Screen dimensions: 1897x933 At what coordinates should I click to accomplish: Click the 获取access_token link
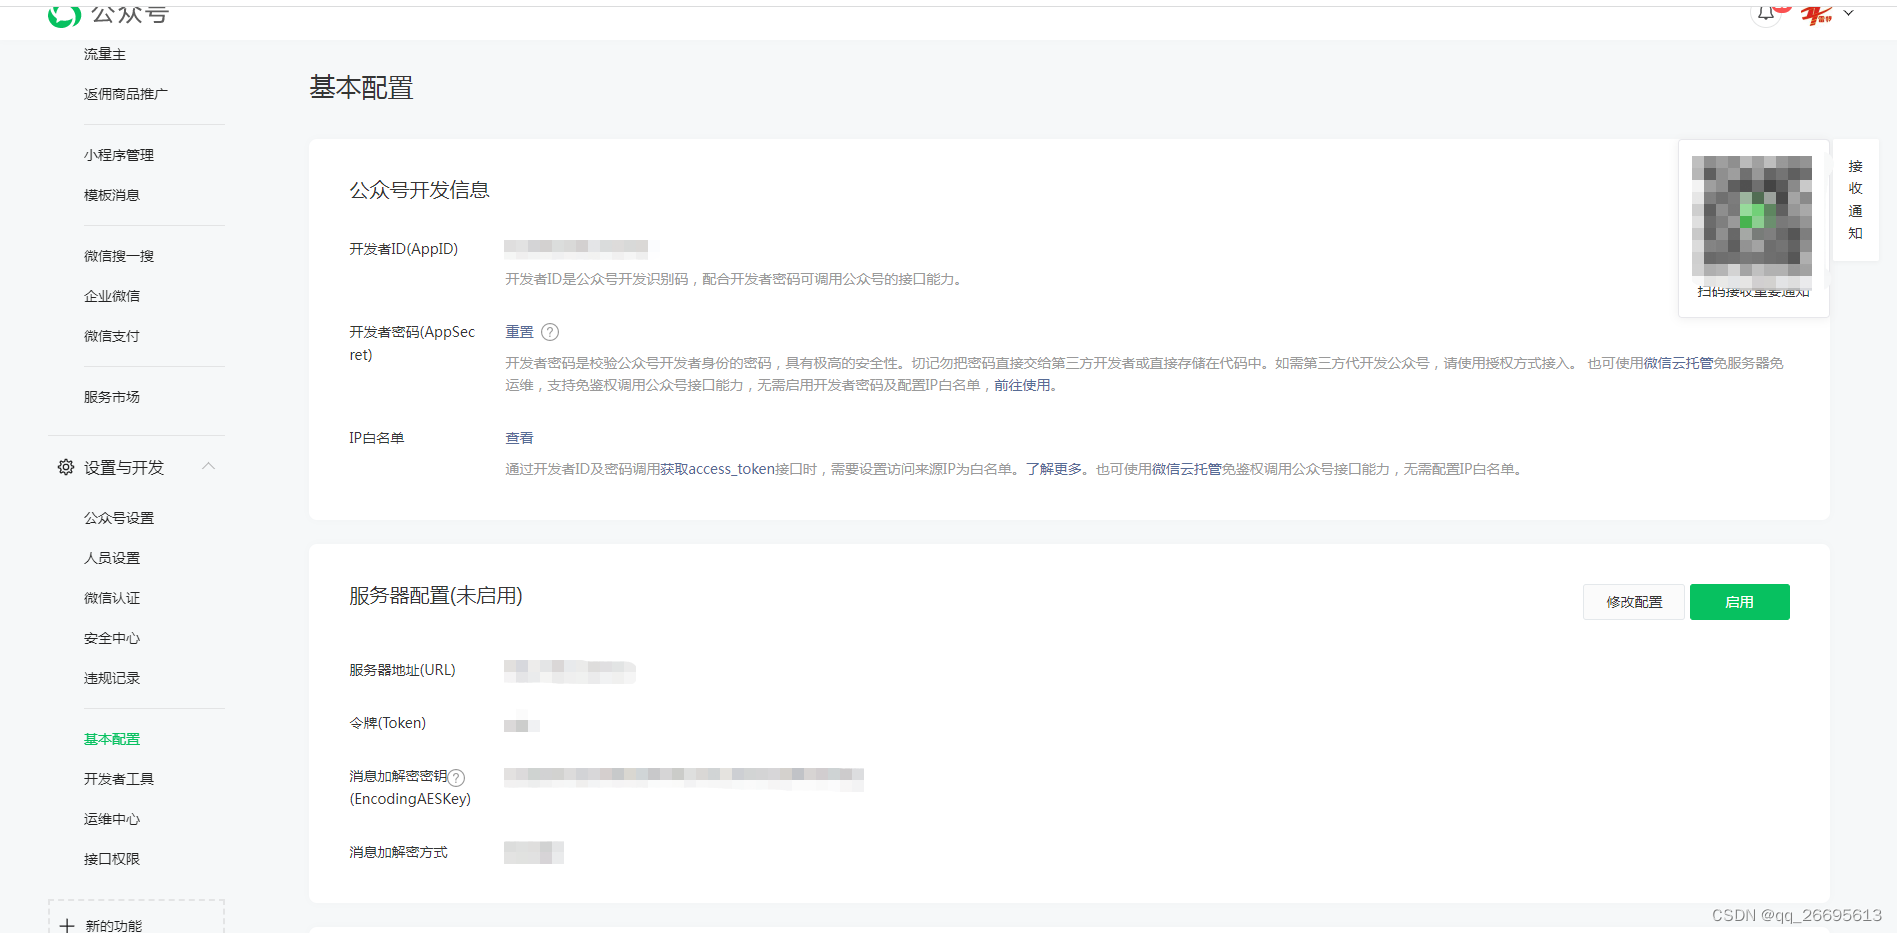coord(718,469)
